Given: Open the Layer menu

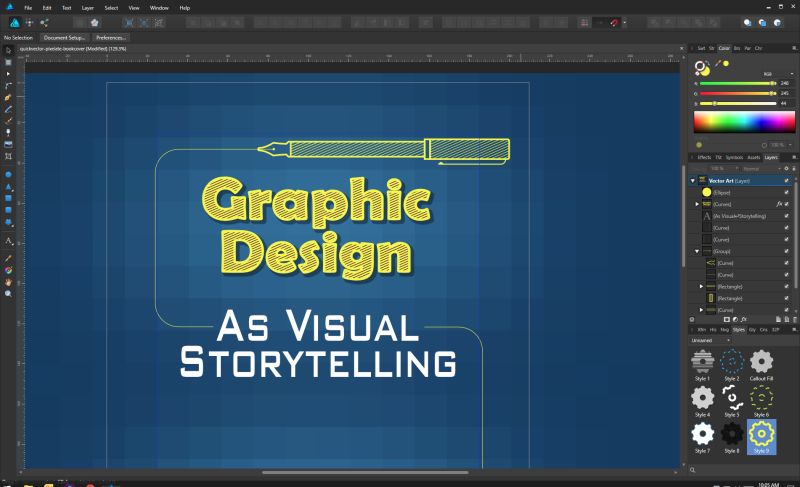Looking at the screenshot, I should pos(88,8).
